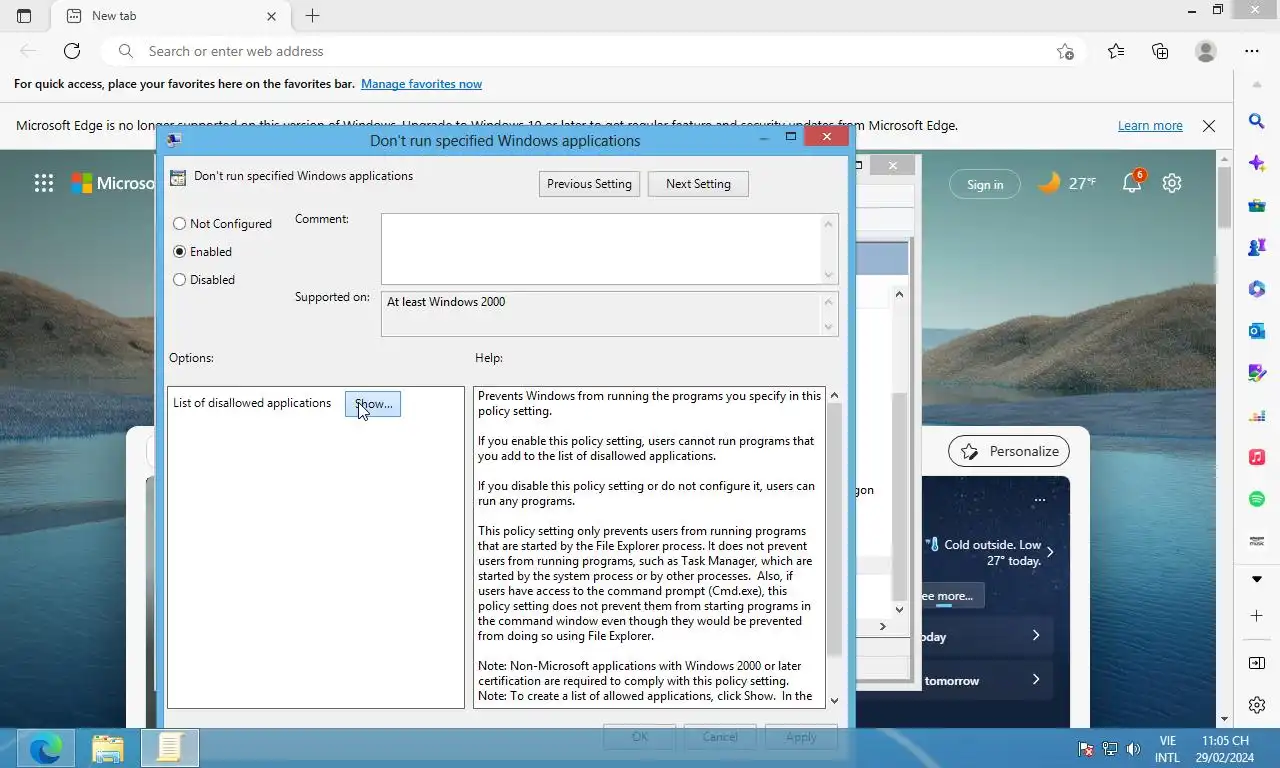1280x768 pixels.
Task: Add this page to favorites star icon
Action: click(1065, 51)
